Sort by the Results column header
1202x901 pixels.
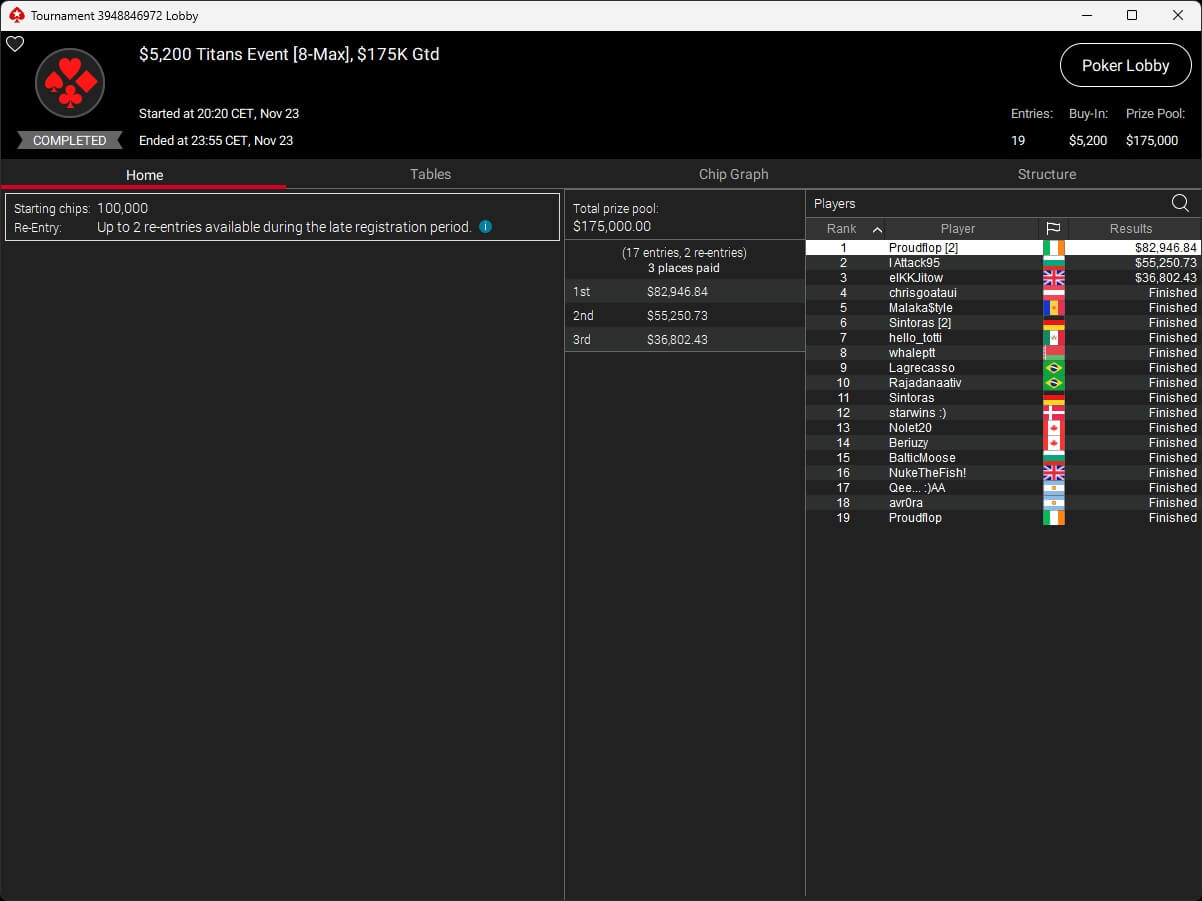(x=1131, y=229)
